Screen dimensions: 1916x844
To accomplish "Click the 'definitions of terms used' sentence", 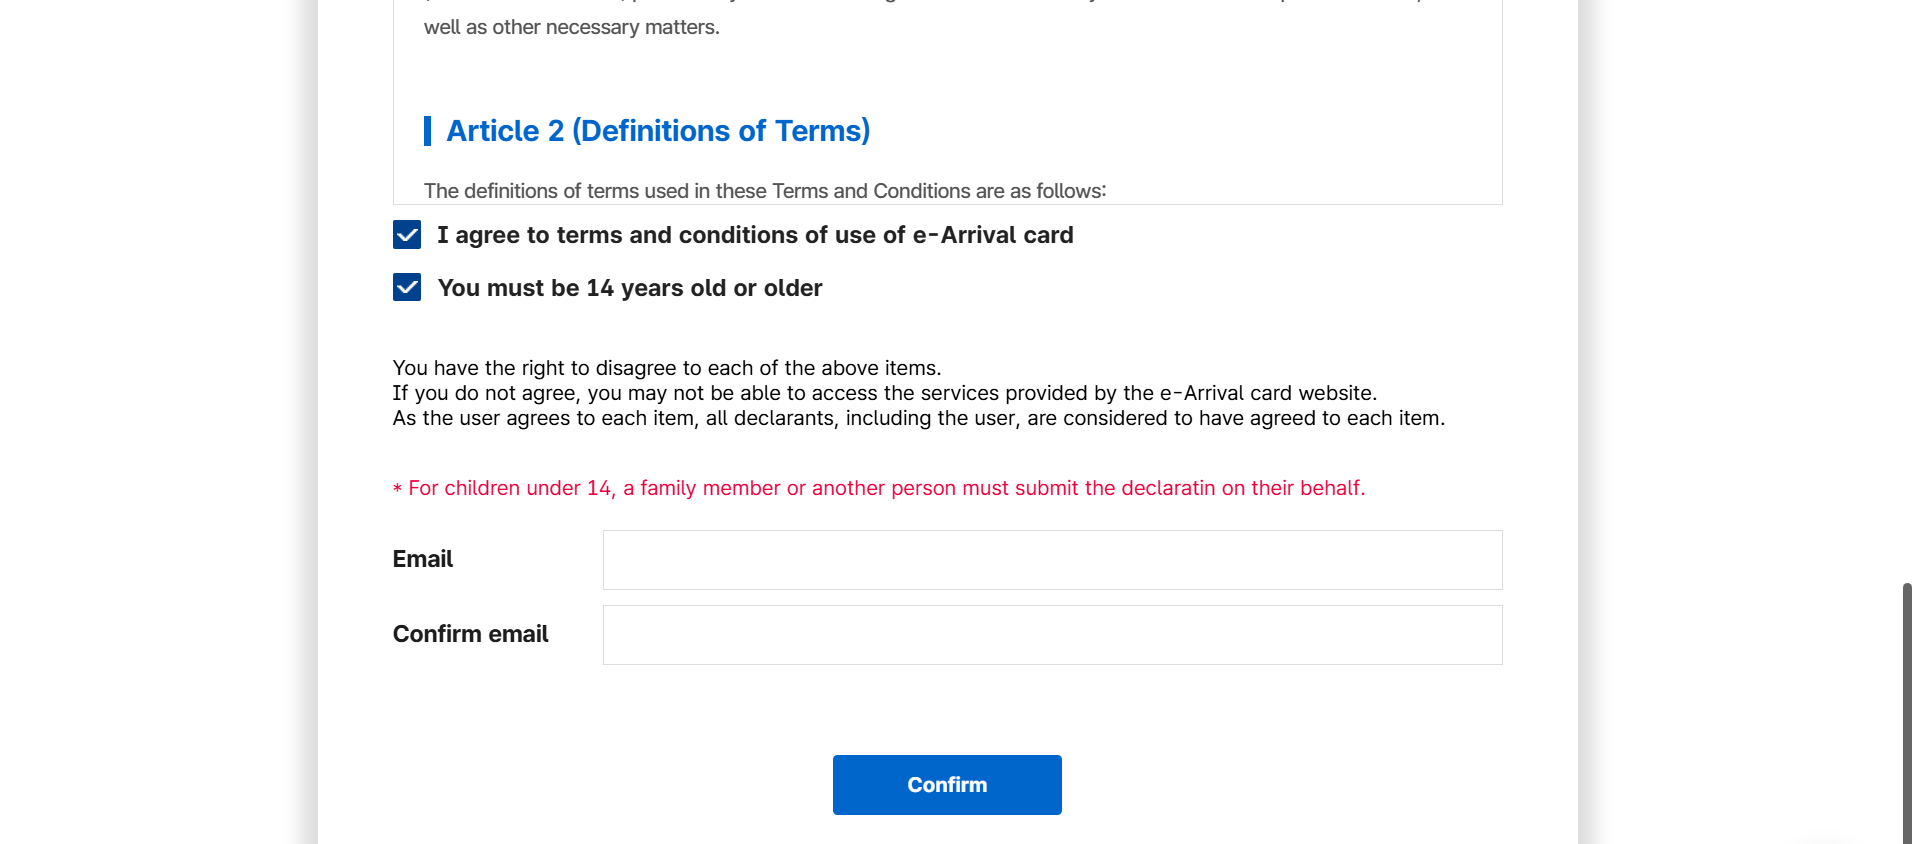I will [x=765, y=191].
